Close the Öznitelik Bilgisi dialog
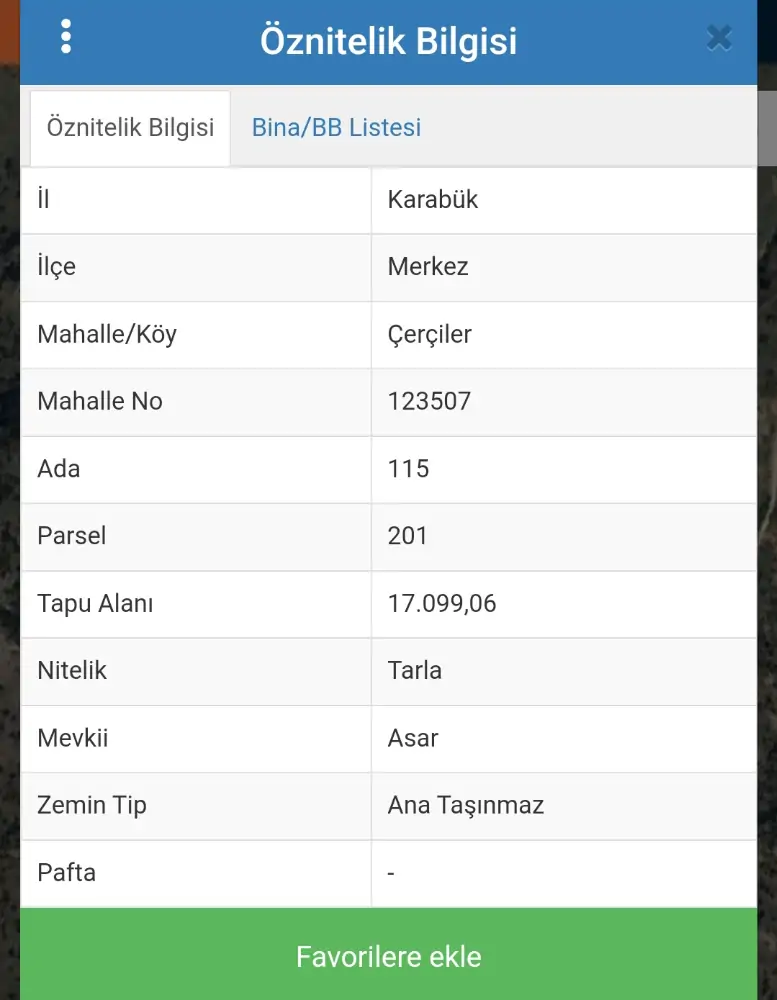This screenshot has height=1000, width=777. (719, 38)
